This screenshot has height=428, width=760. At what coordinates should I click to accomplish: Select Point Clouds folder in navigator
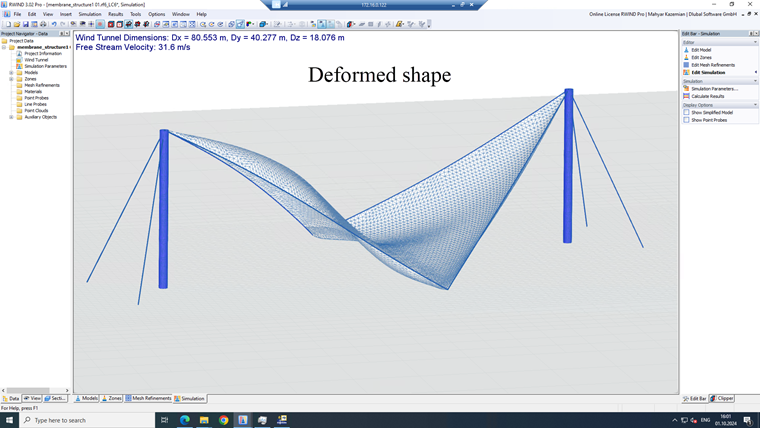(36, 110)
